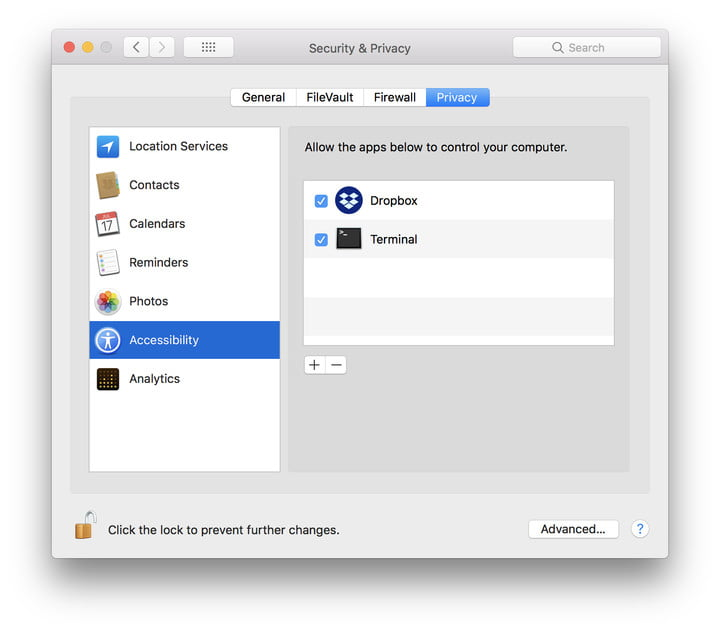Select the Contacts address book icon
This screenshot has width=720, height=632.
[108, 185]
